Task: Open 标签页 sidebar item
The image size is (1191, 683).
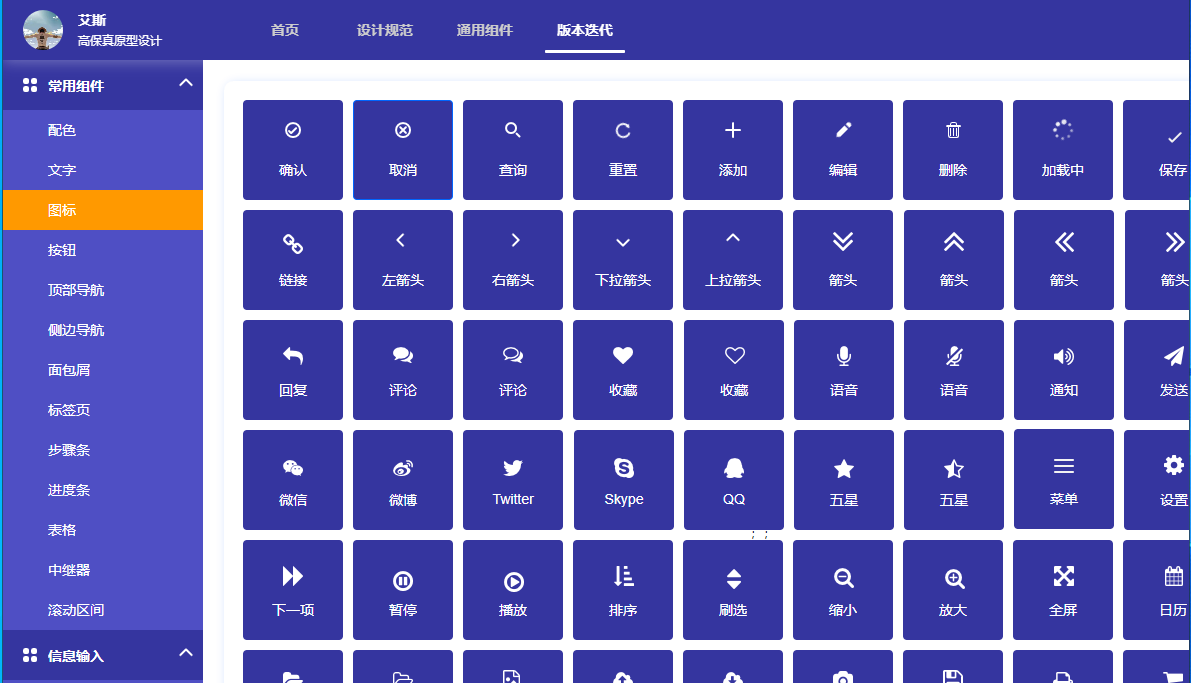Action: click(x=103, y=410)
